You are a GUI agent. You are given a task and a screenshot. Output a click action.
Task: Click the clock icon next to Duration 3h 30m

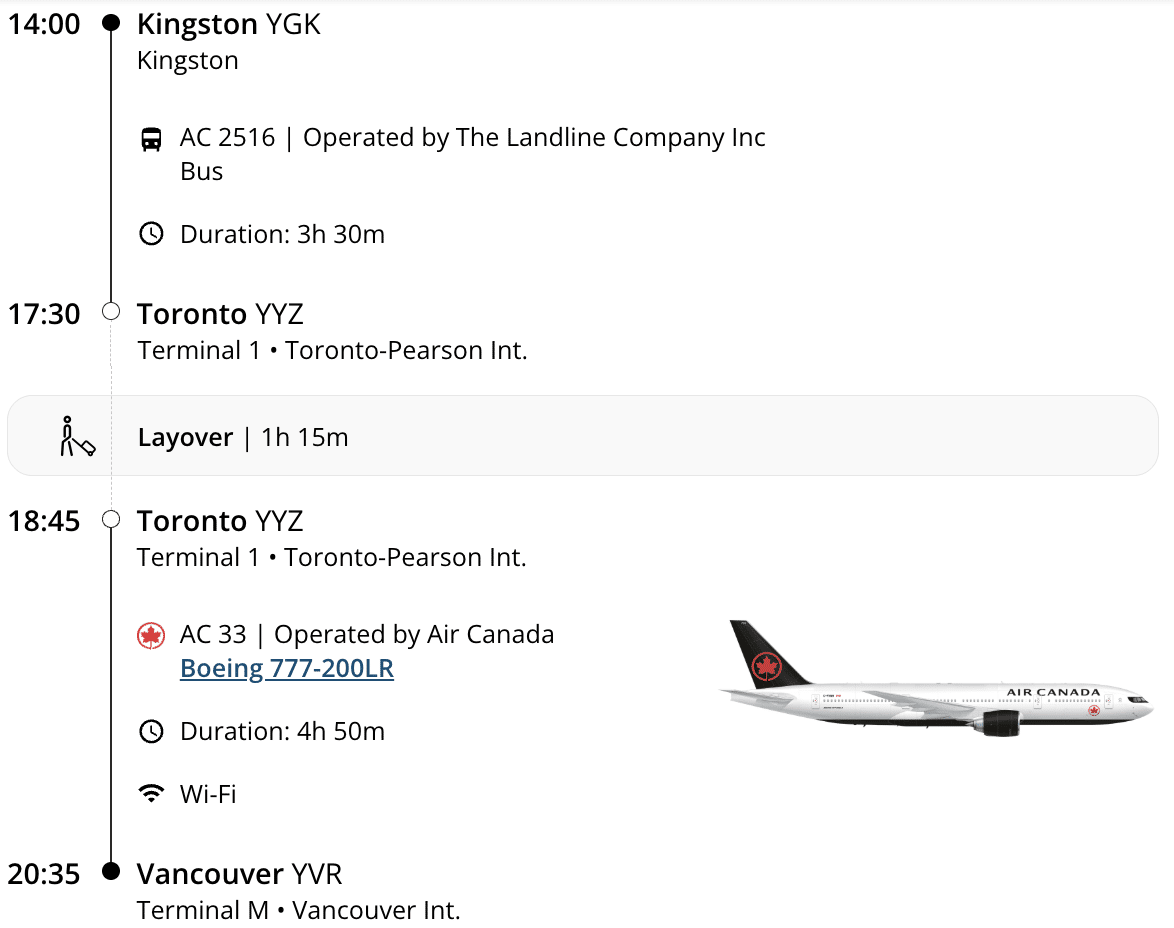click(151, 235)
